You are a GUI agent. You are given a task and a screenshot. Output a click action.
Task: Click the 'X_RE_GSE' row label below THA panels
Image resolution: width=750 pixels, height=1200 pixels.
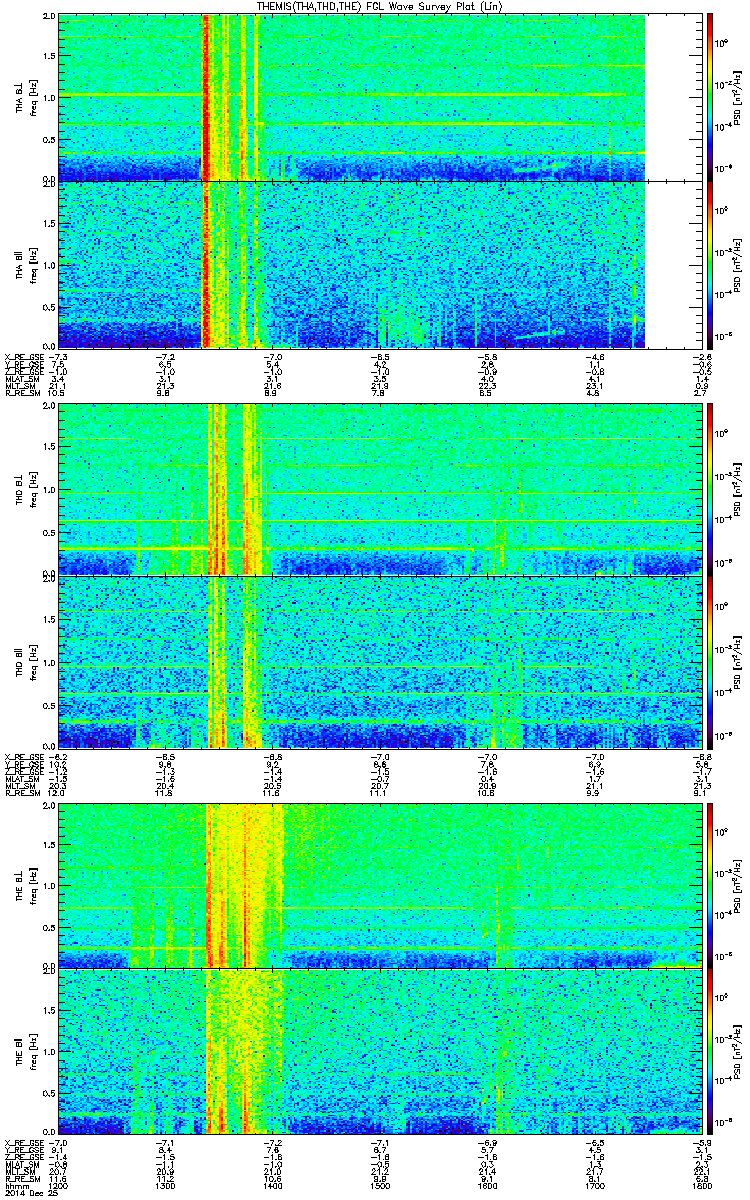(24, 356)
